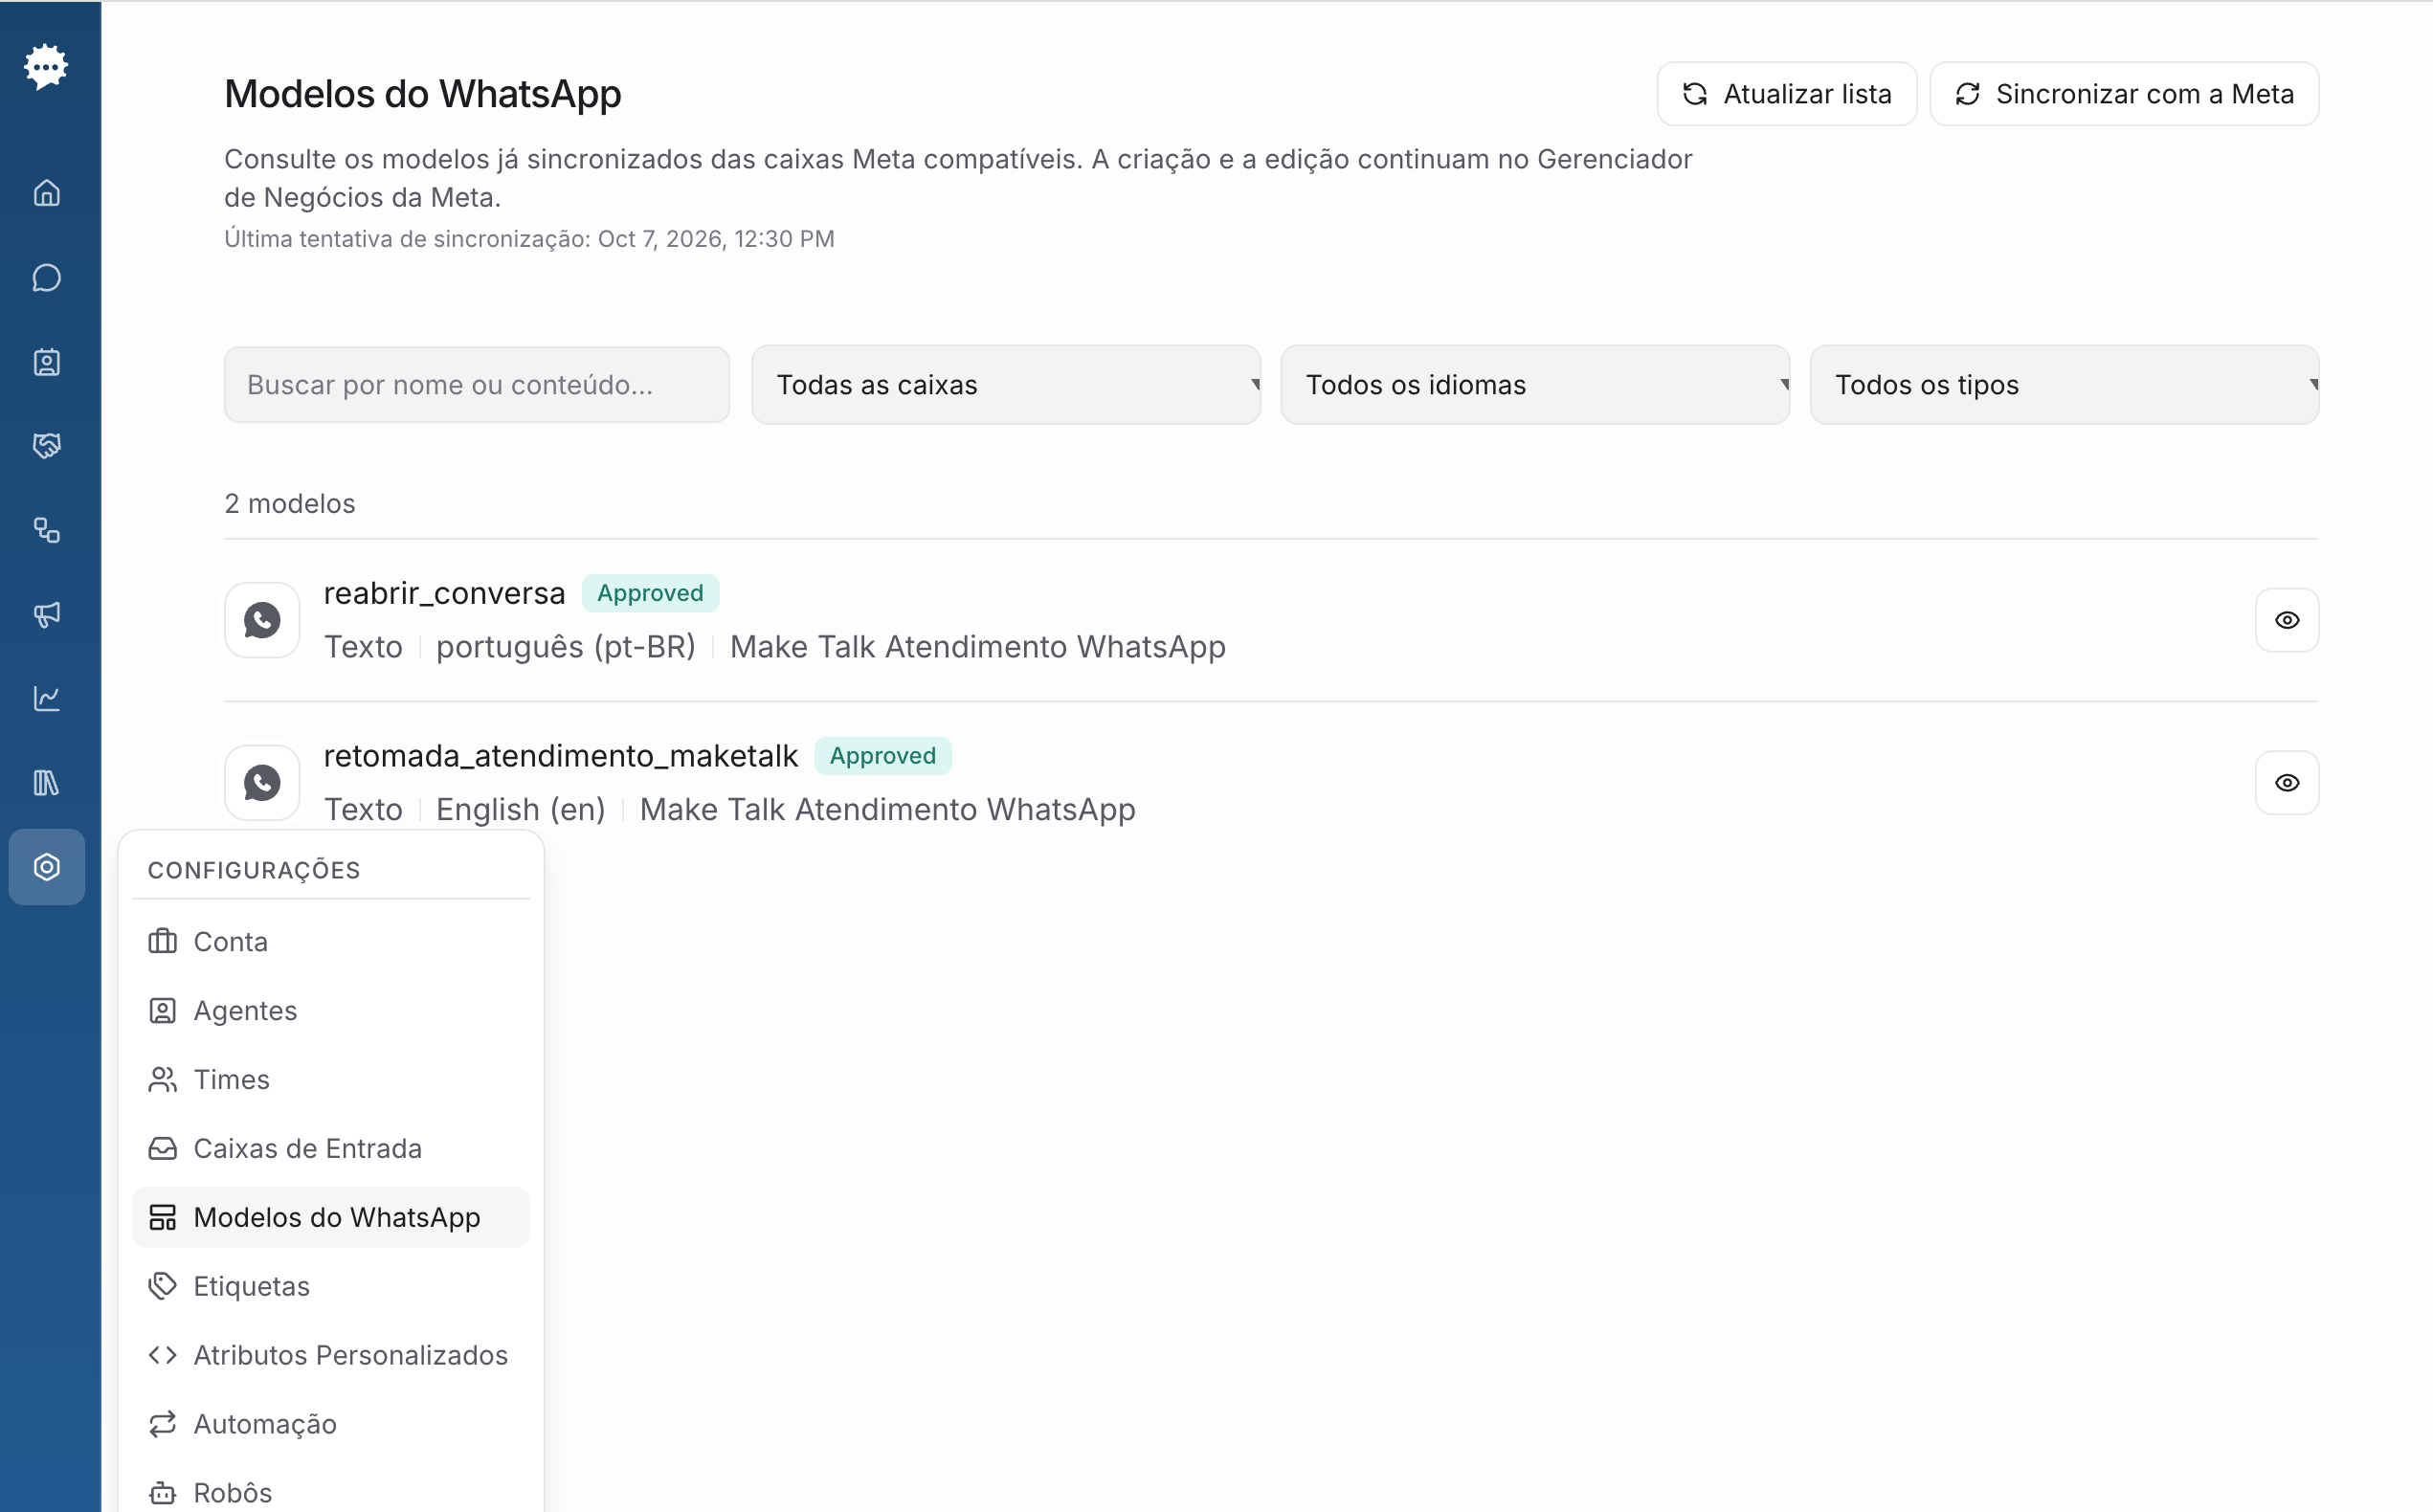2433x1512 pixels.
Task: Open the Contacts icon in sidebar
Action: click(46, 362)
